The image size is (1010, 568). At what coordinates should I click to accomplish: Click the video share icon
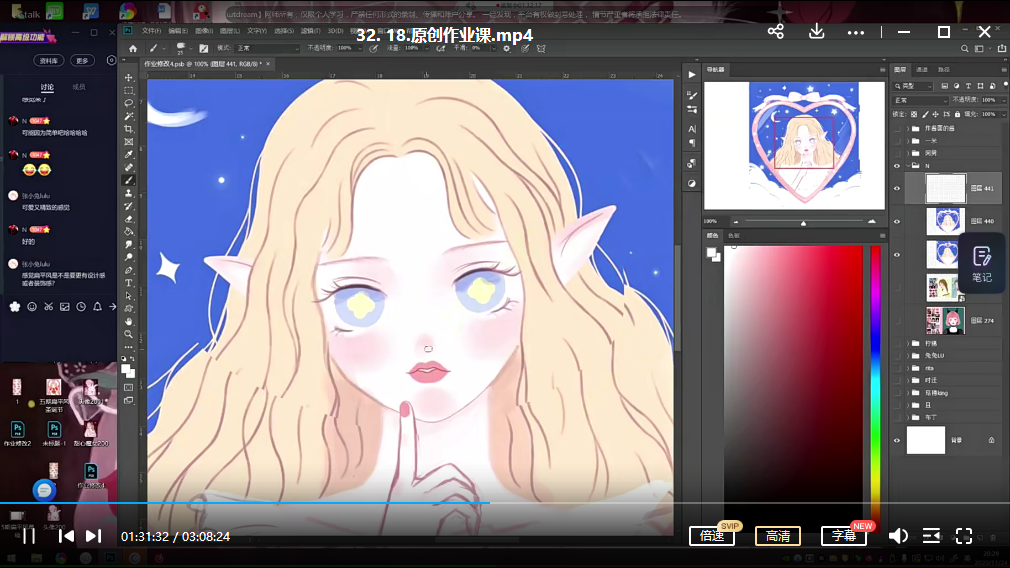[776, 32]
